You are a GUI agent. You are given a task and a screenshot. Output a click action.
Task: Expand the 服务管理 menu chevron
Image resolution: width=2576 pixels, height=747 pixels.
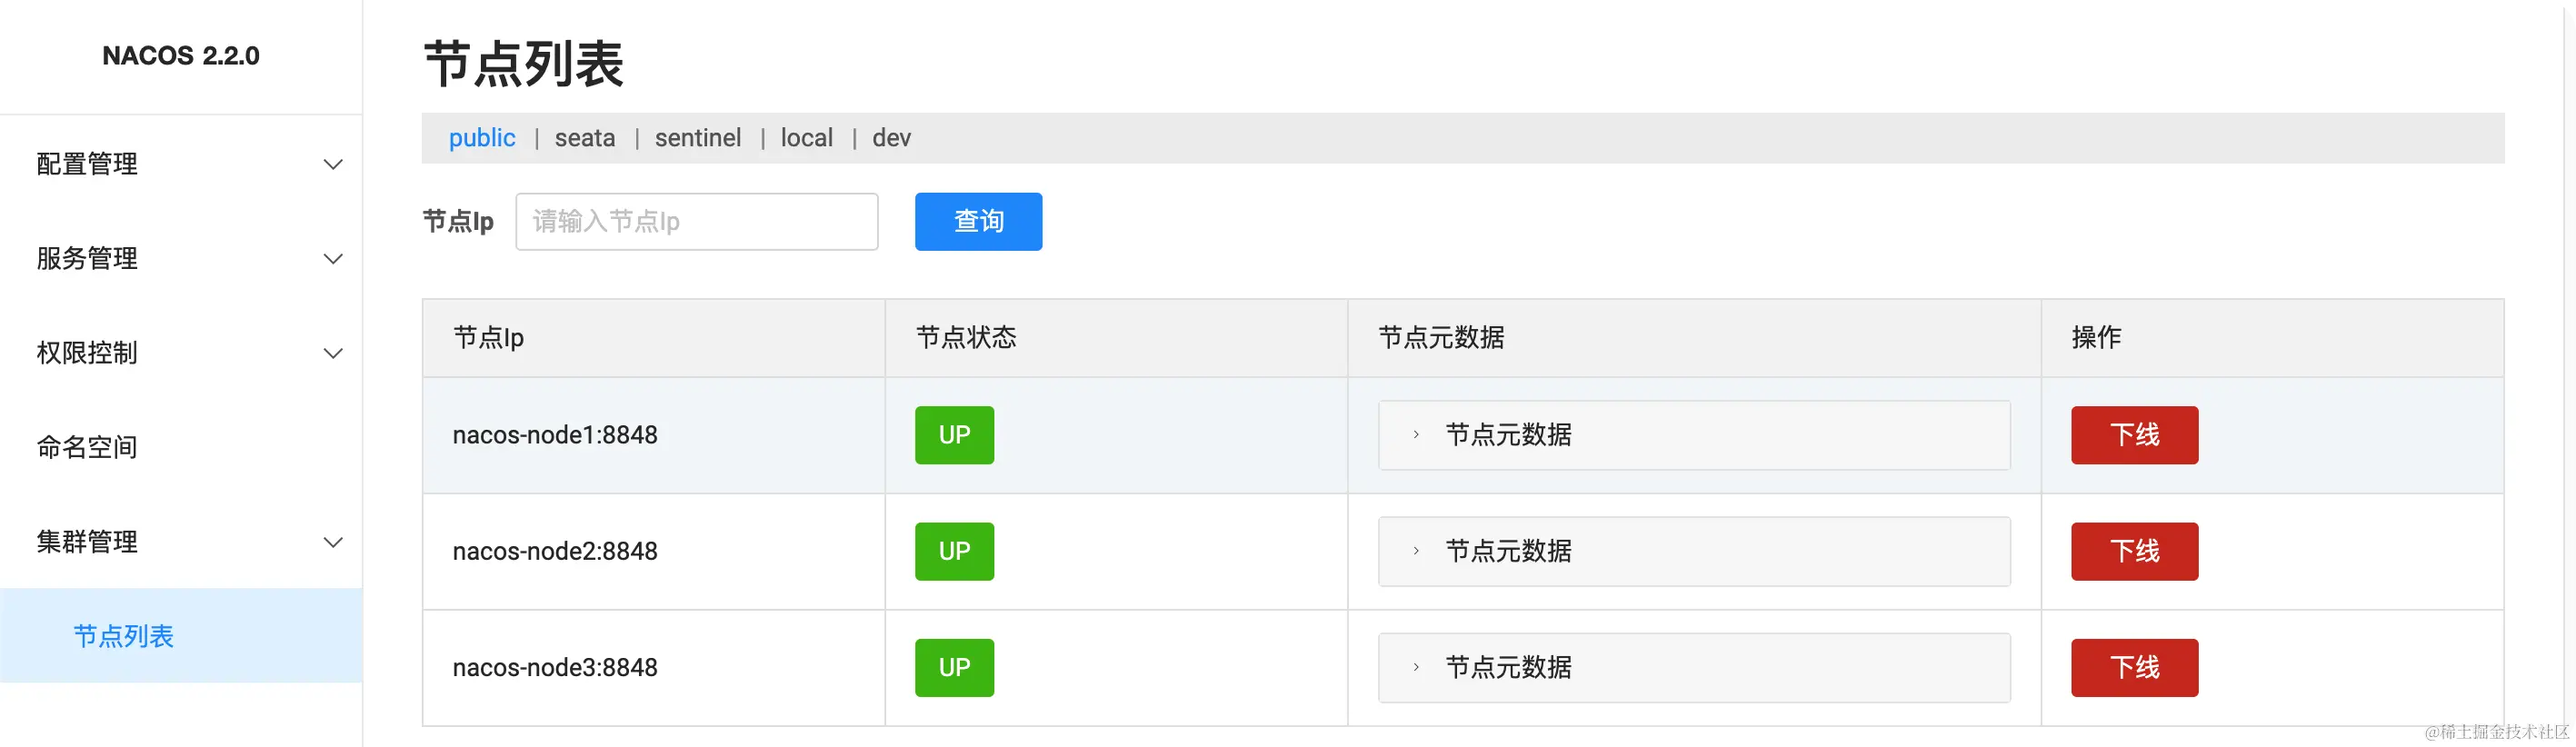pos(333,259)
